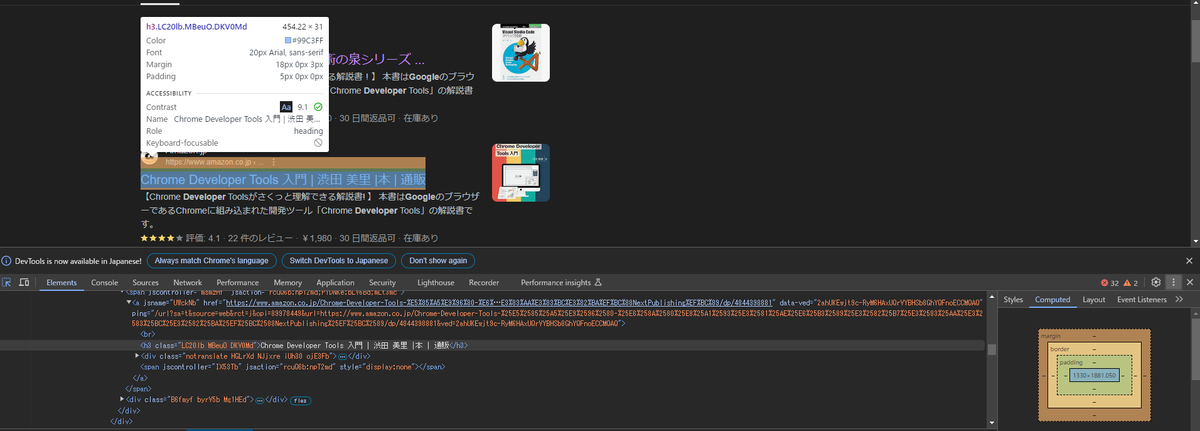This screenshot has height=431, width=1200.
Task: Show more sidebar tabs with the double chevron
Action: 1180,299
